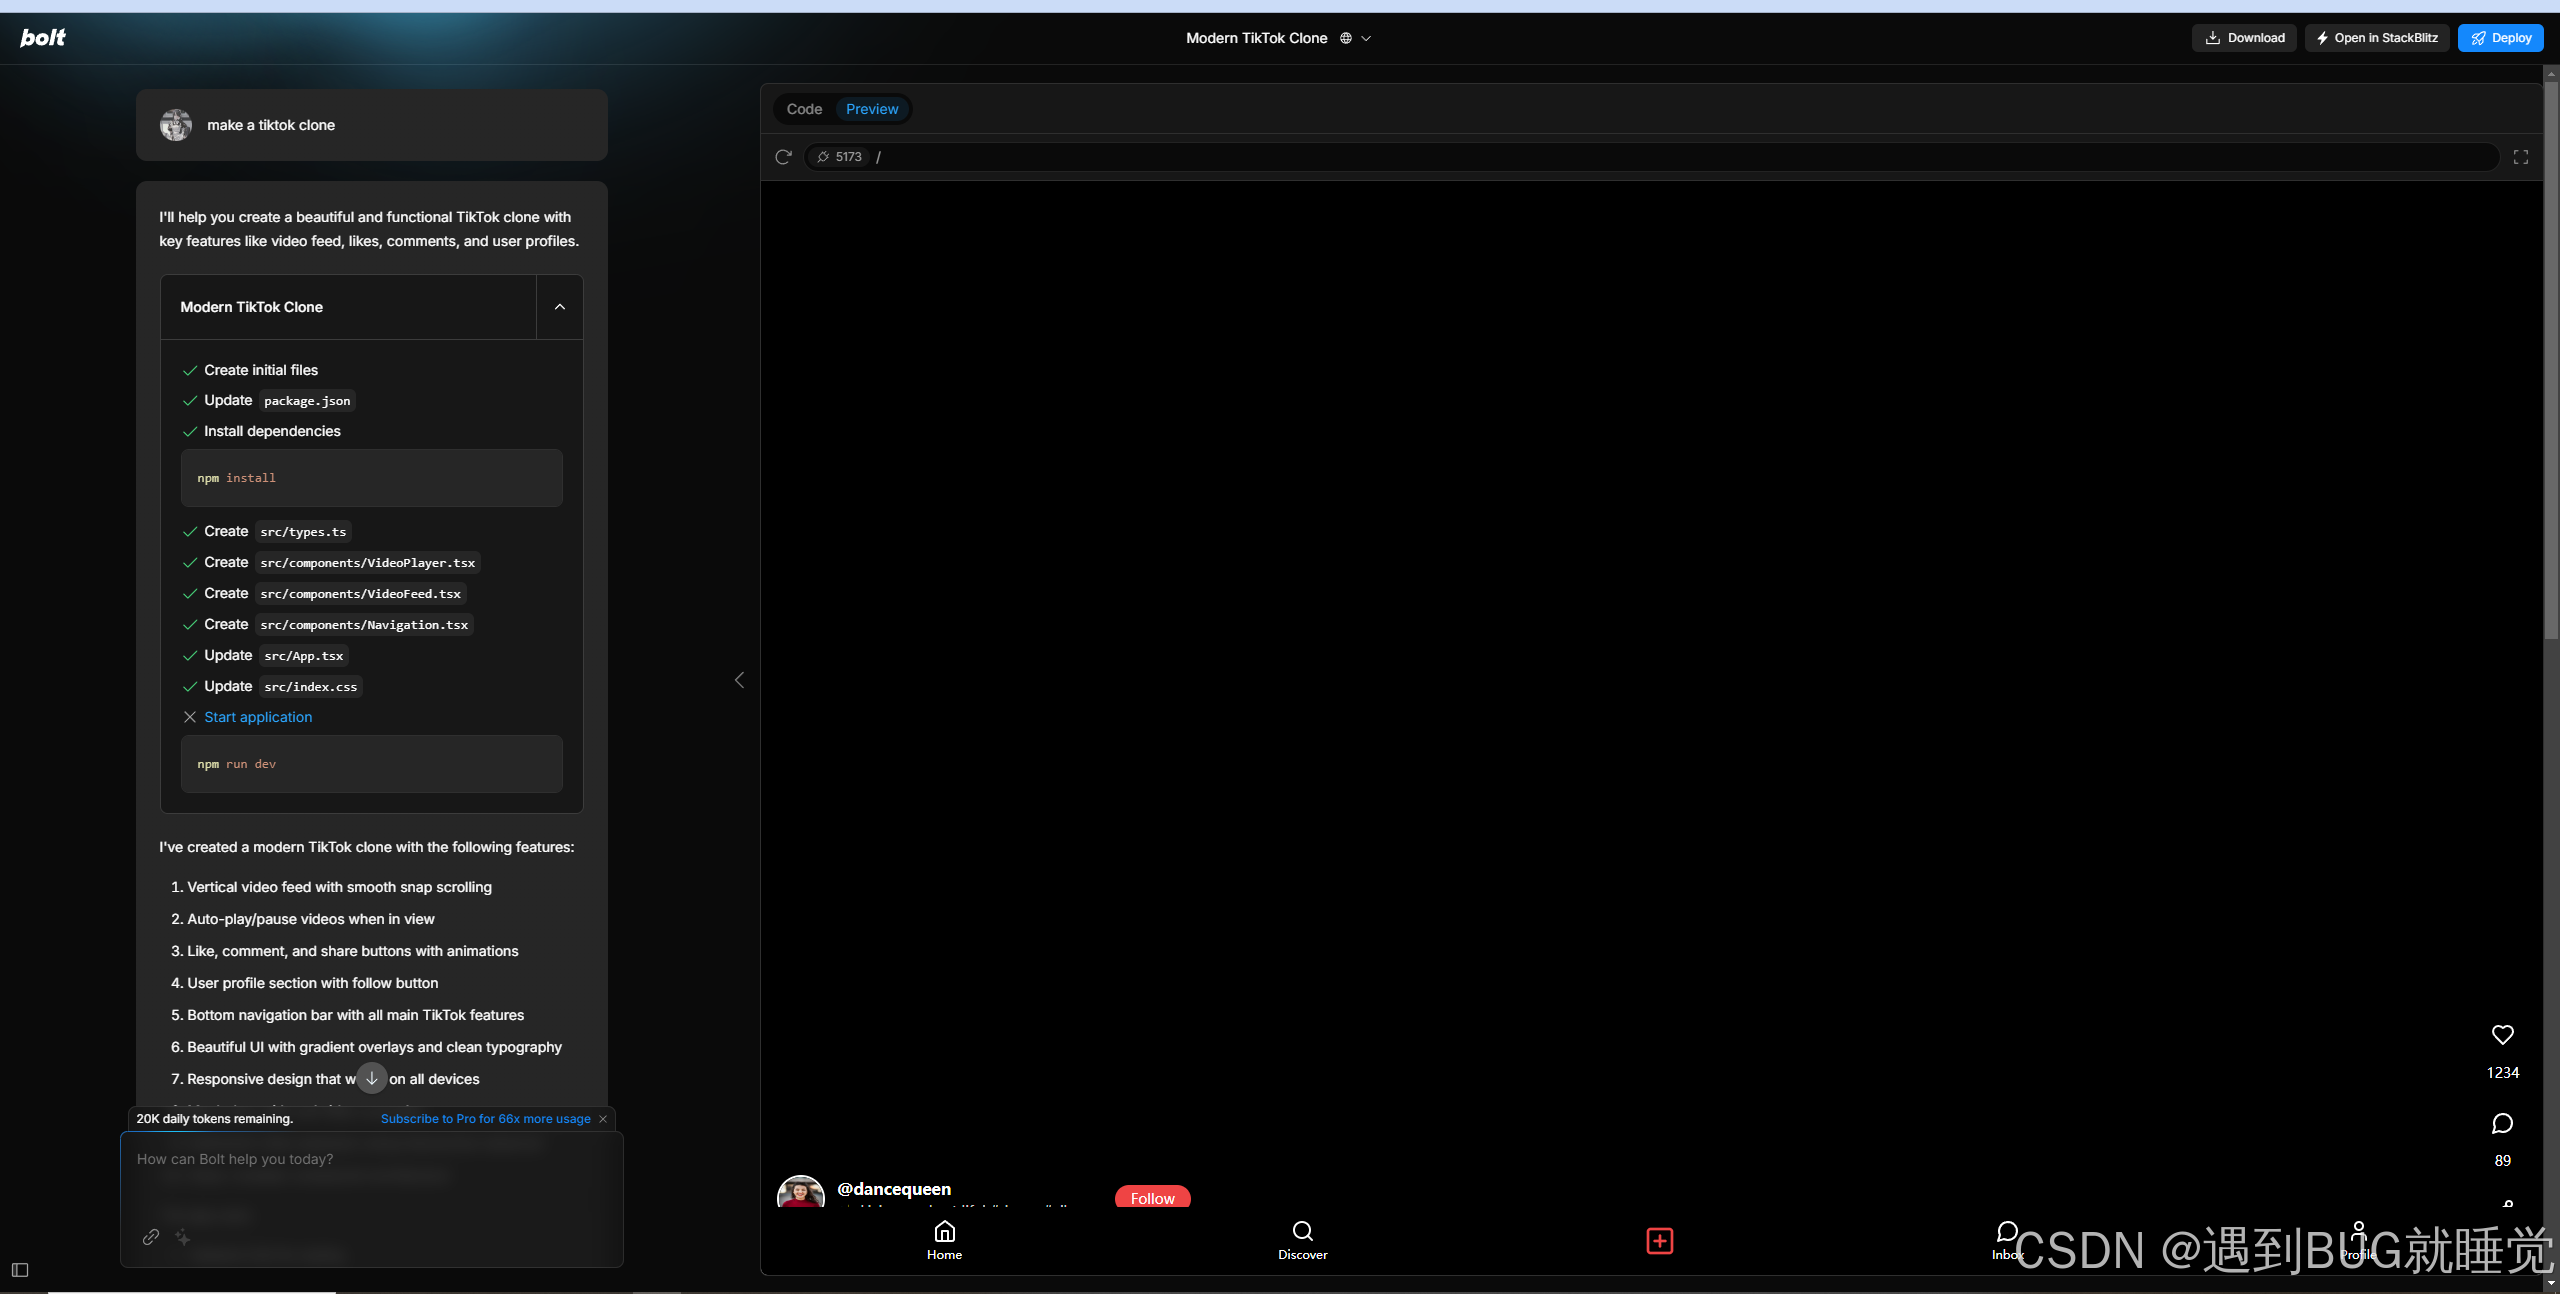Select the Preview tab
Image resolution: width=2560 pixels, height=1294 pixels.
[872, 109]
